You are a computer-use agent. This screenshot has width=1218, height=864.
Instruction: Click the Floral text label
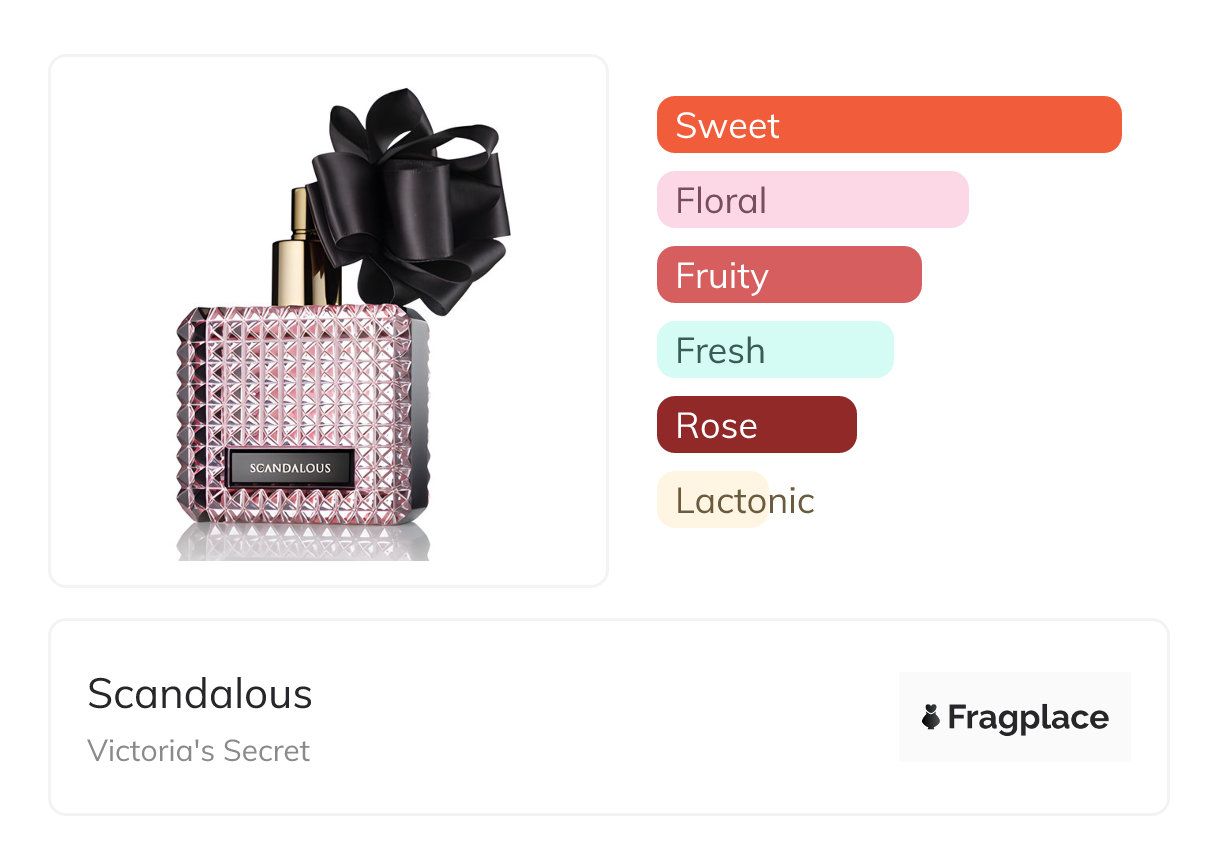(x=721, y=200)
